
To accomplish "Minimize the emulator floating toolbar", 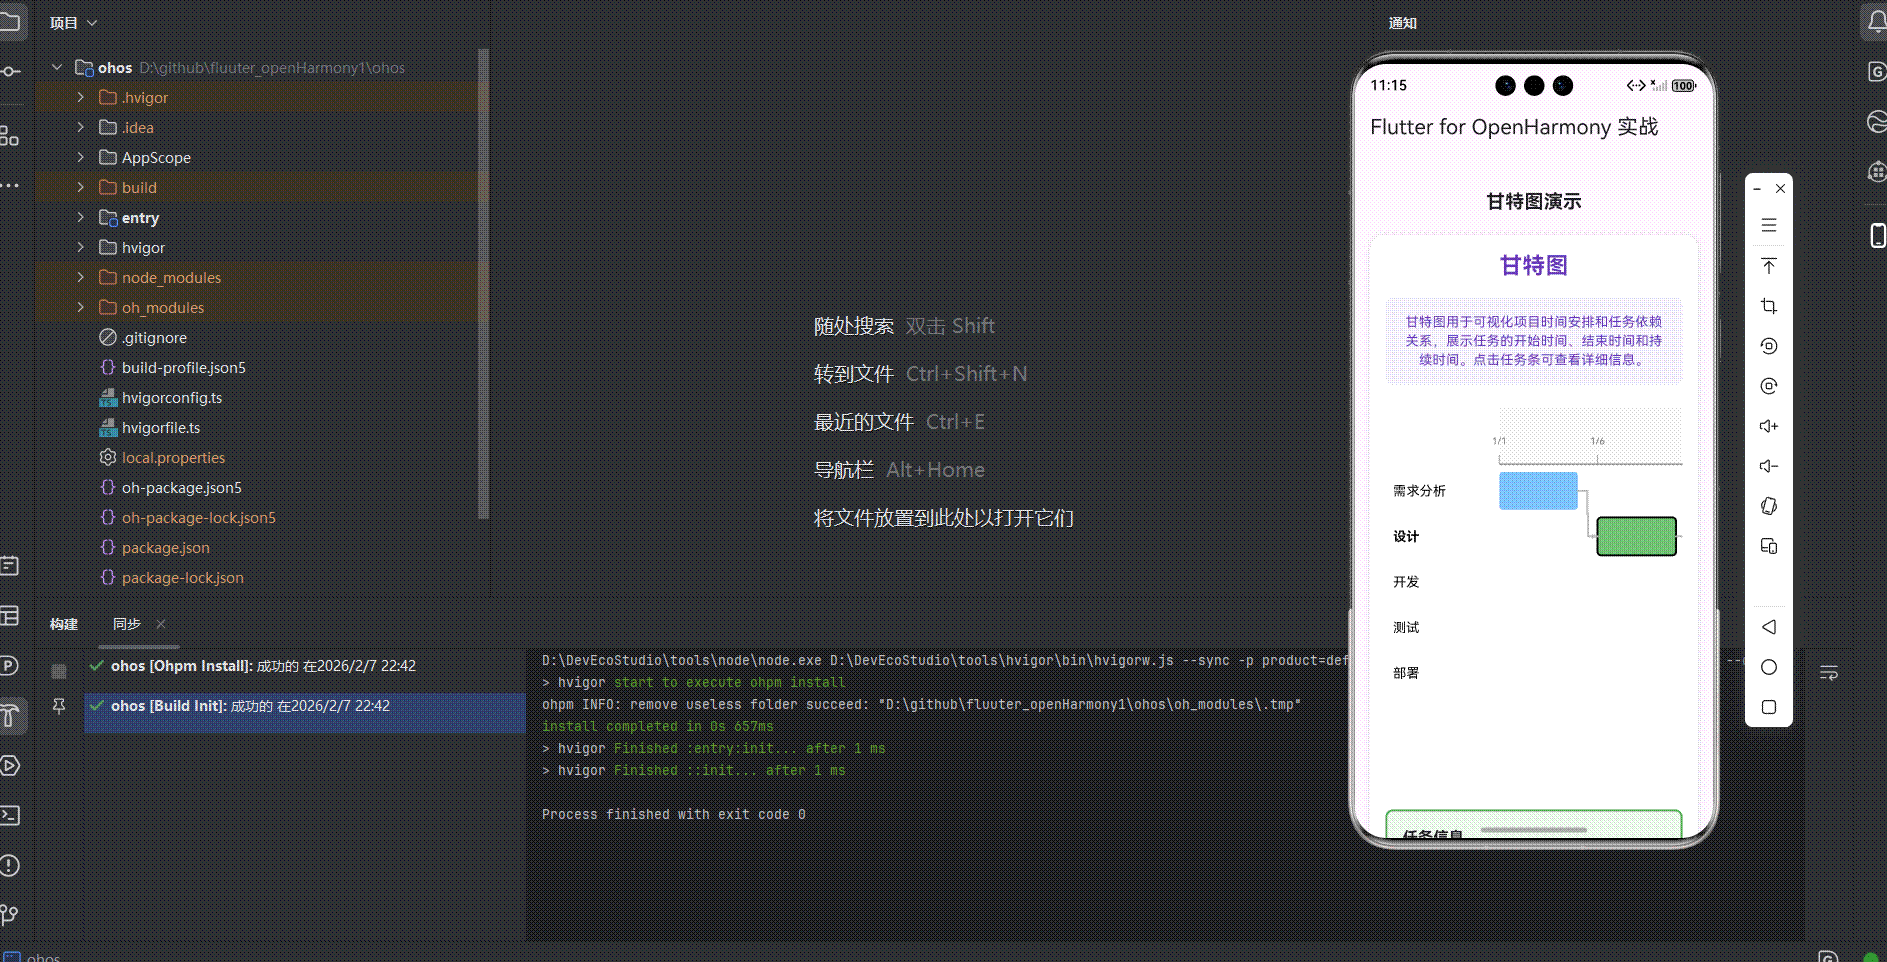I will [1757, 188].
